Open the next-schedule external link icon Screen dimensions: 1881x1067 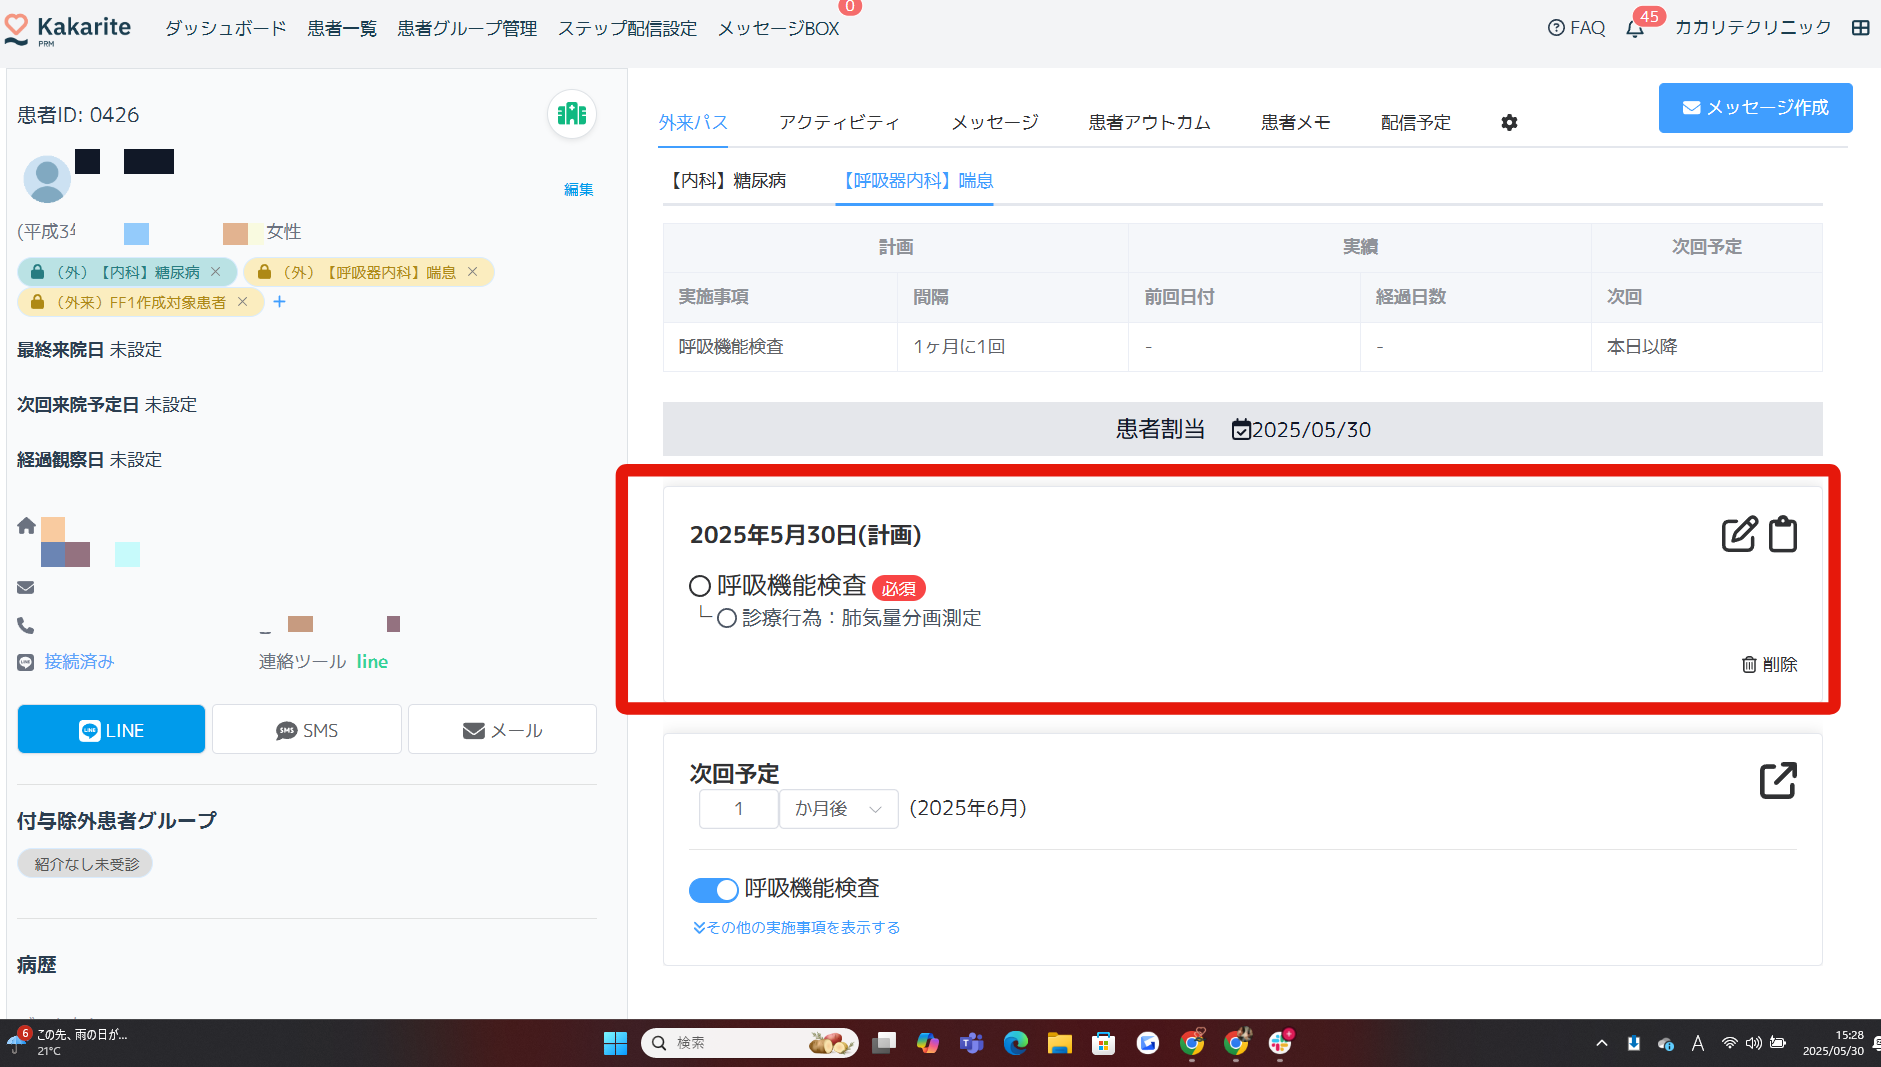(x=1778, y=780)
